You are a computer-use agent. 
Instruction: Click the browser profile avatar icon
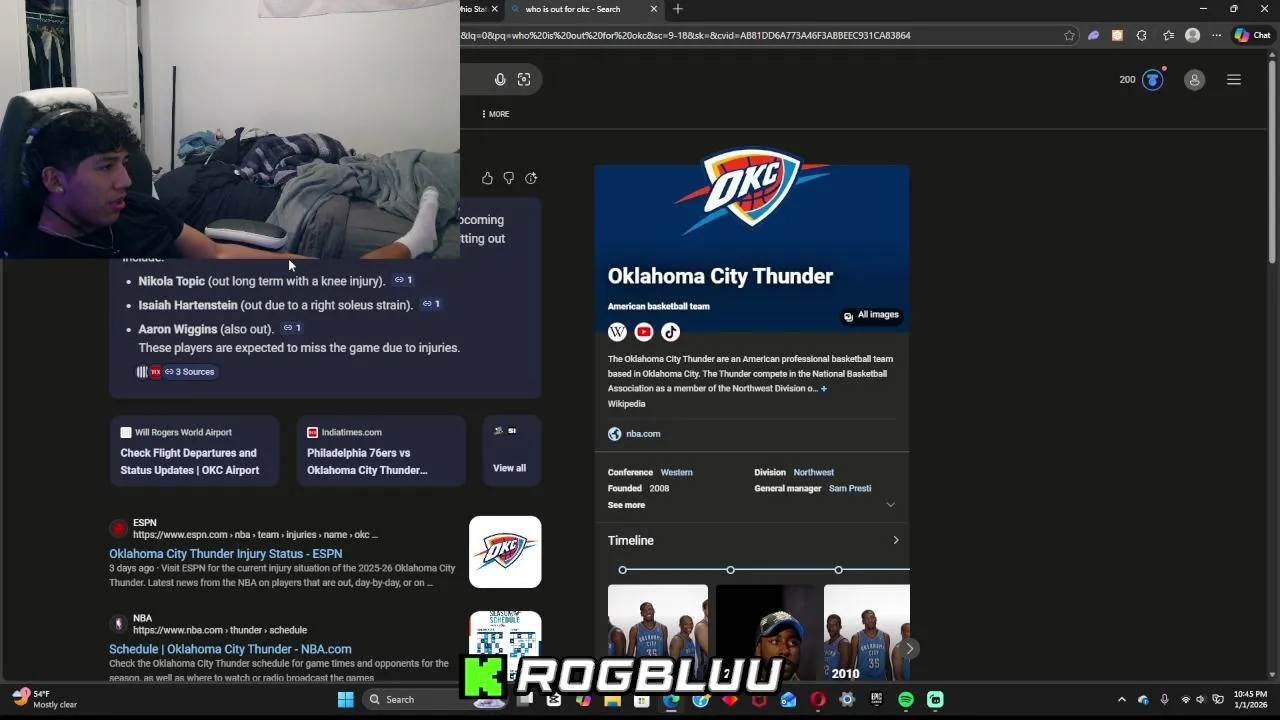click(1192, 35)
